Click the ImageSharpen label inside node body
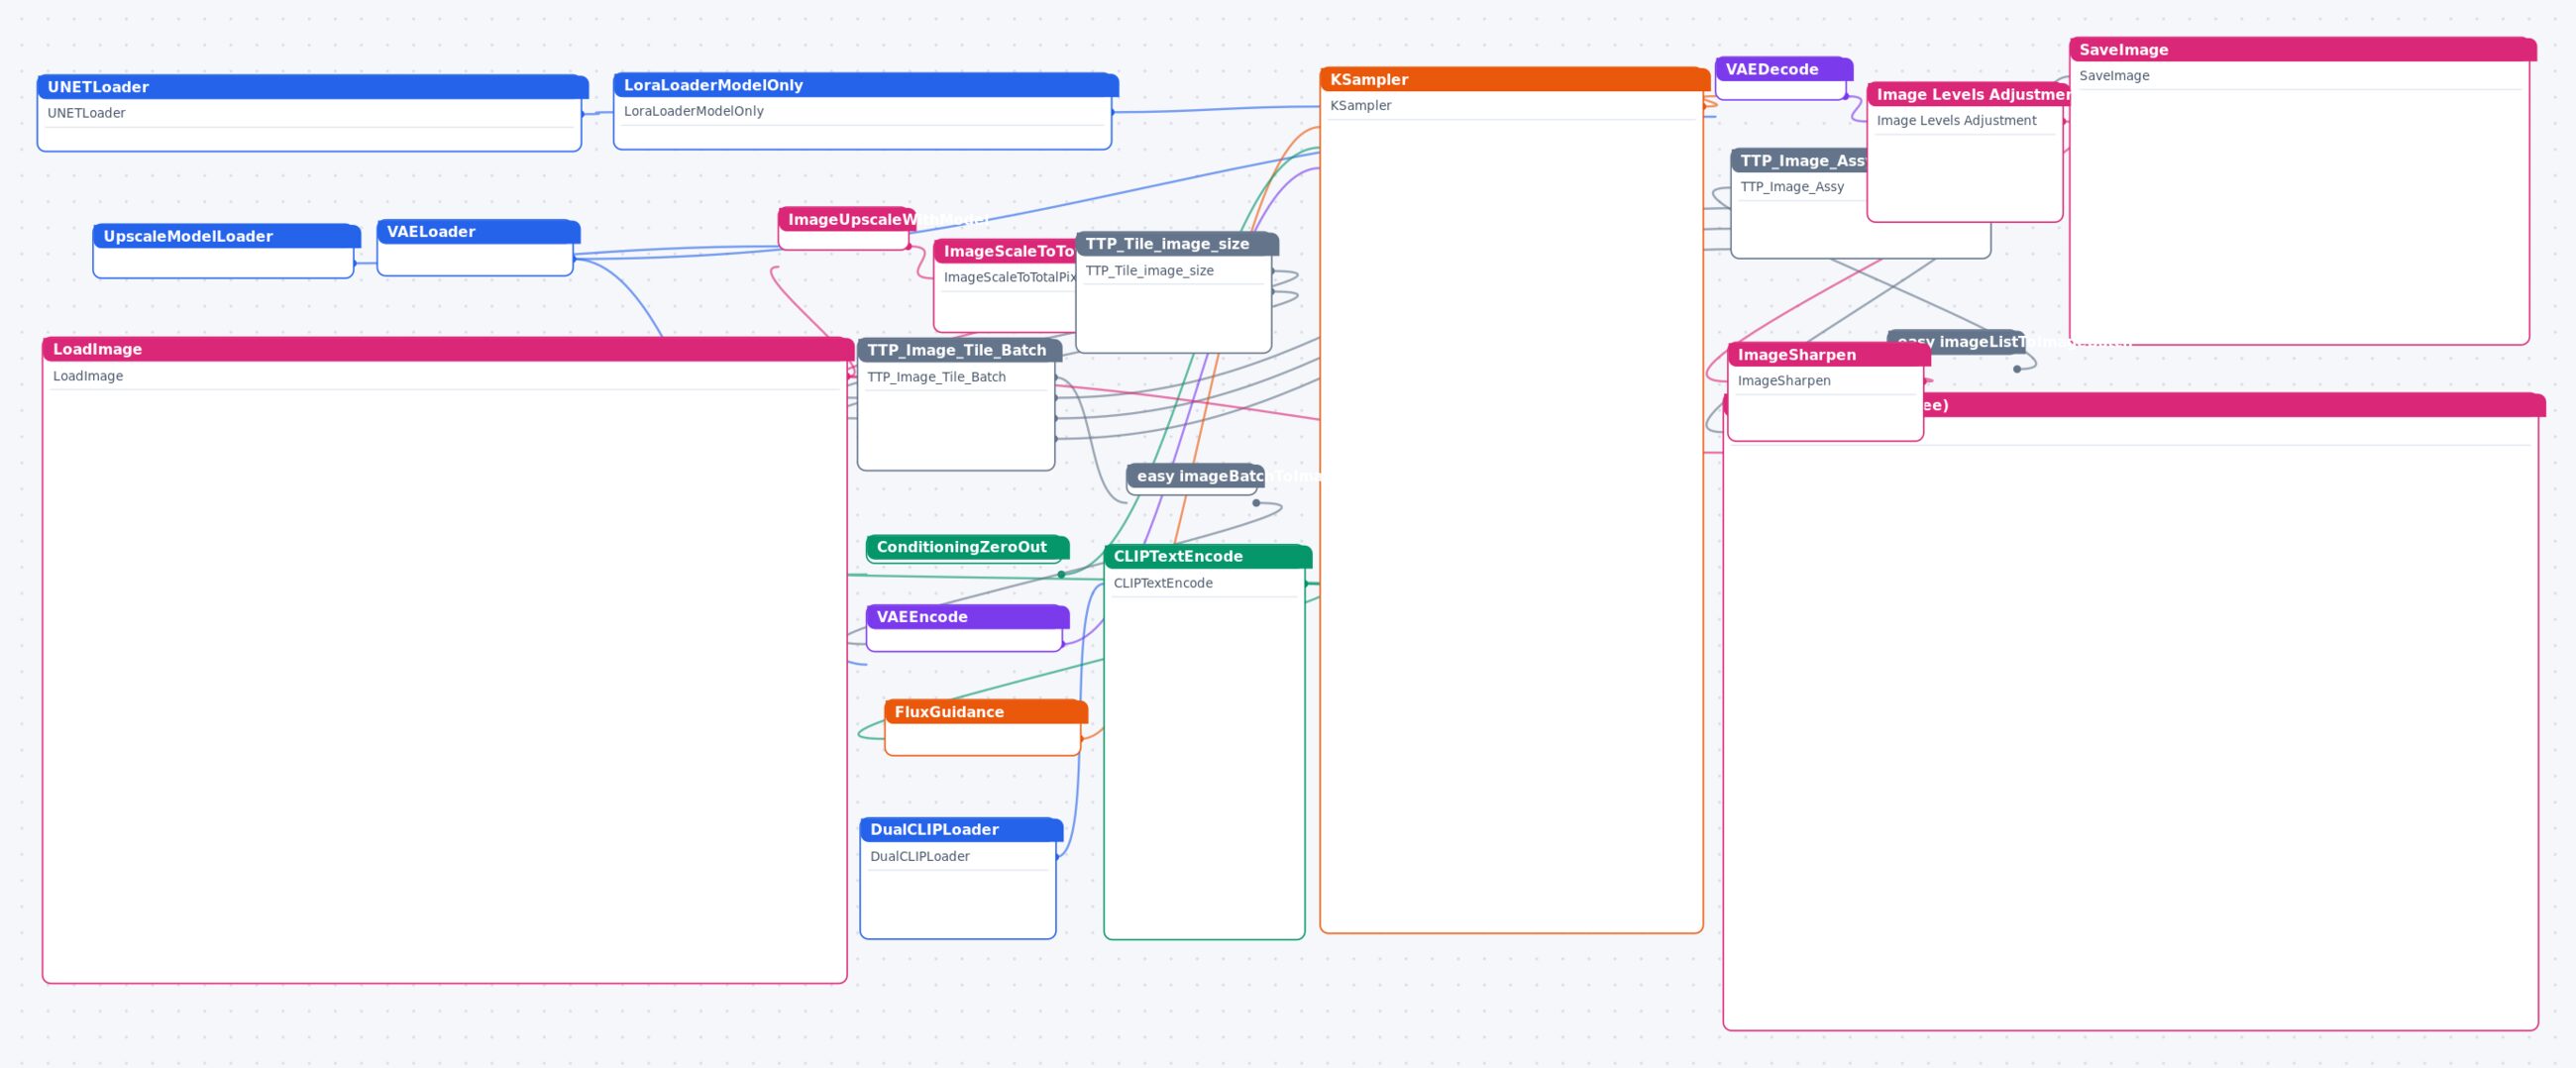The height and width of the screenshot is (1068, 2576). point(1784,380)
